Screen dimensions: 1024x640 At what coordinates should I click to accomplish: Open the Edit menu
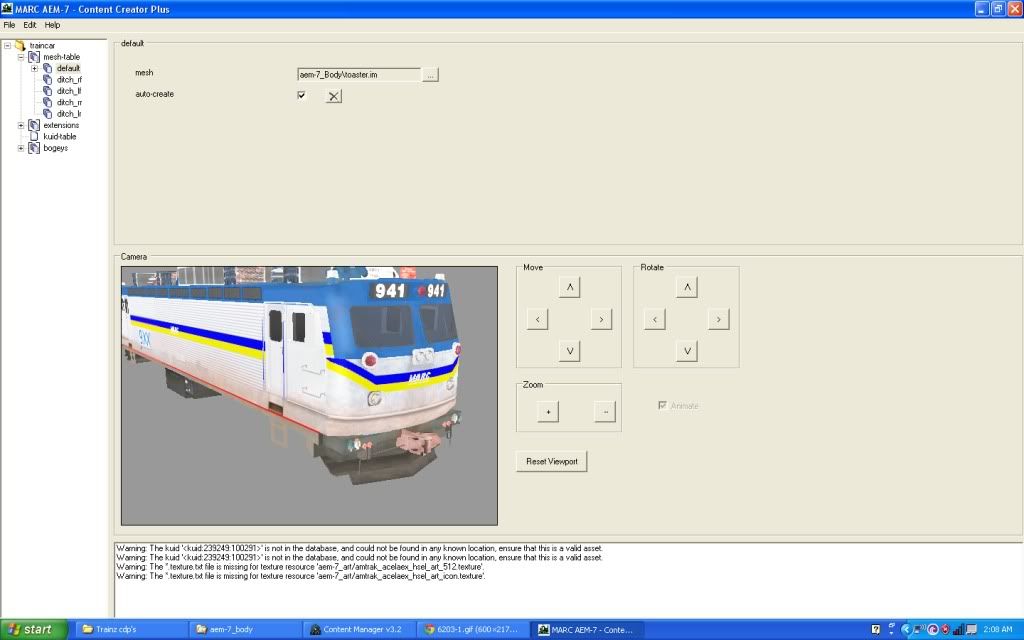(30, 25)
